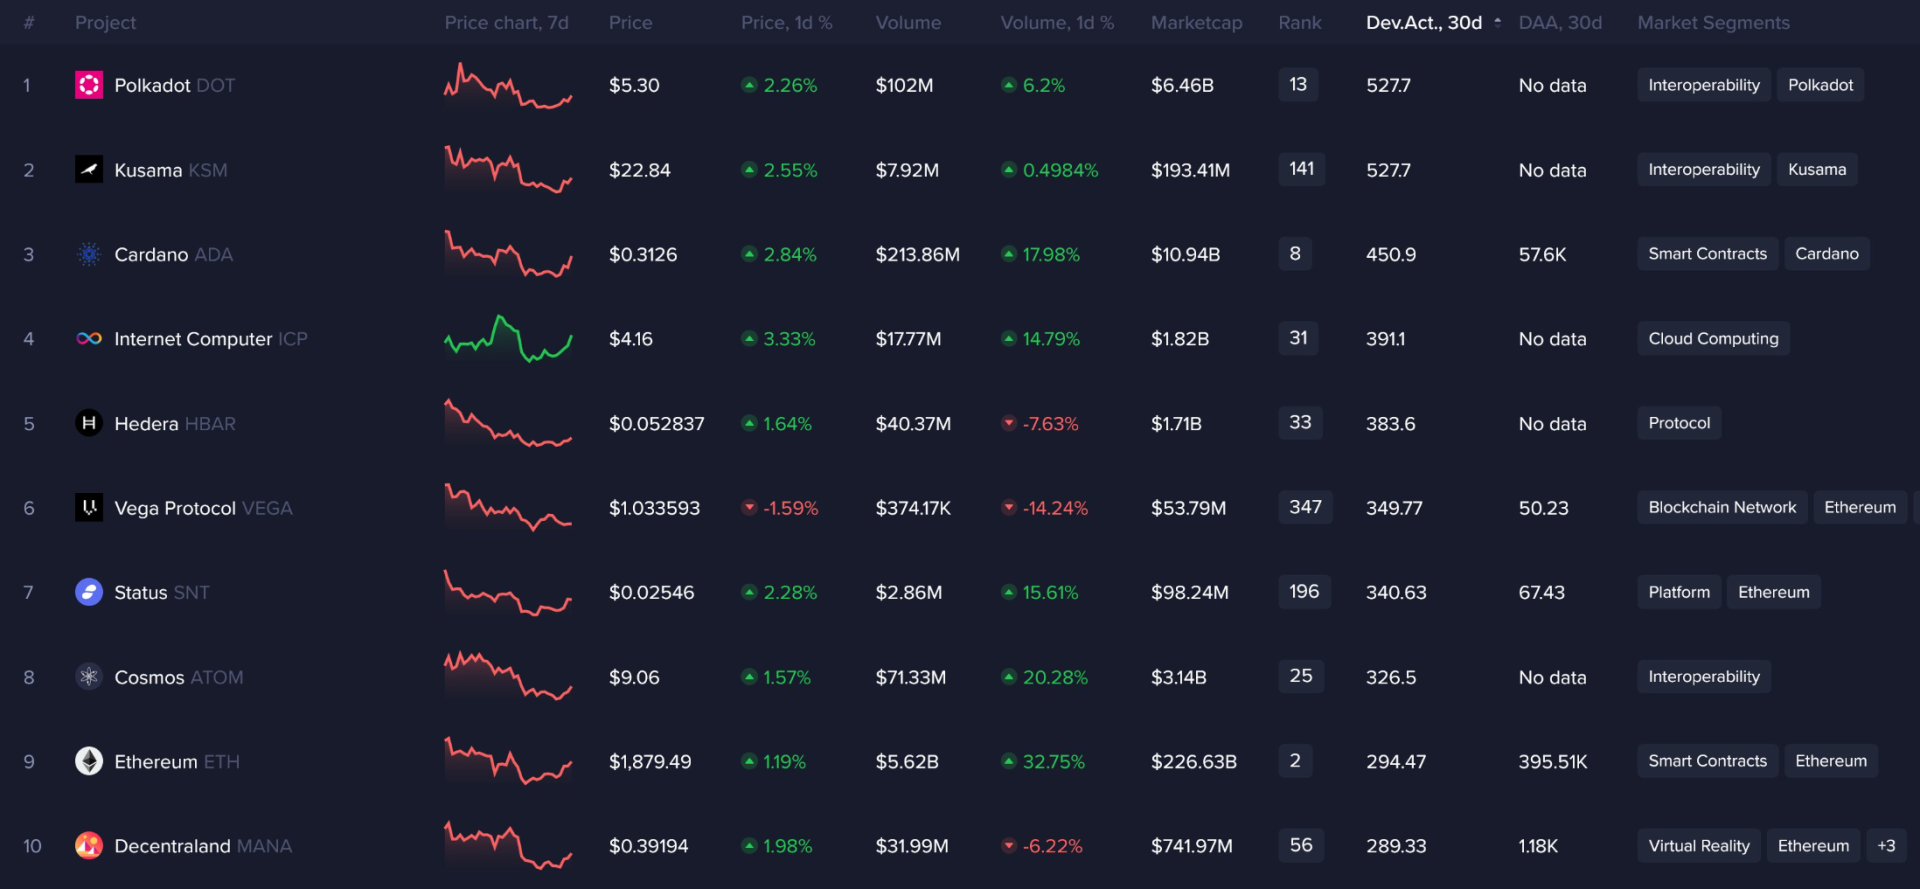Image resolution: width=1920 pixels, height=889 pixels.
Task: Click the Cardano logo icon
Action: [x=89, y=254]
